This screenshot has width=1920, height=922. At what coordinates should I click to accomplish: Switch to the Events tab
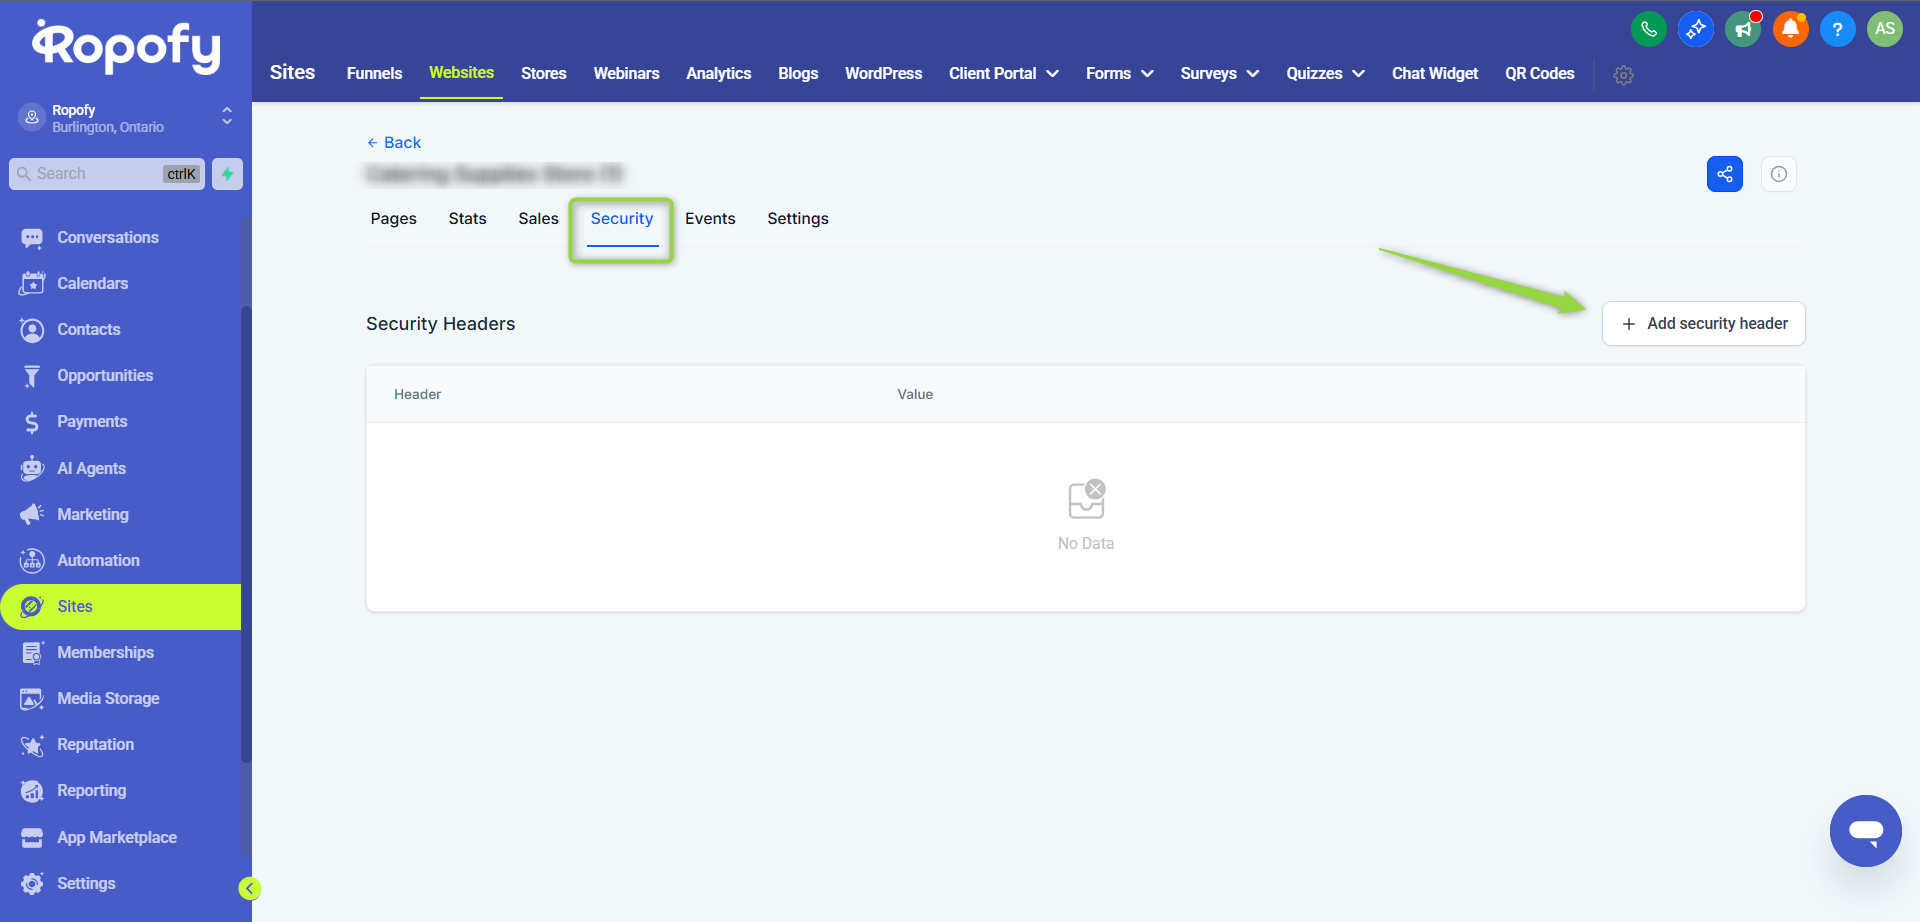pyautogui.click(x=710, y=219)
